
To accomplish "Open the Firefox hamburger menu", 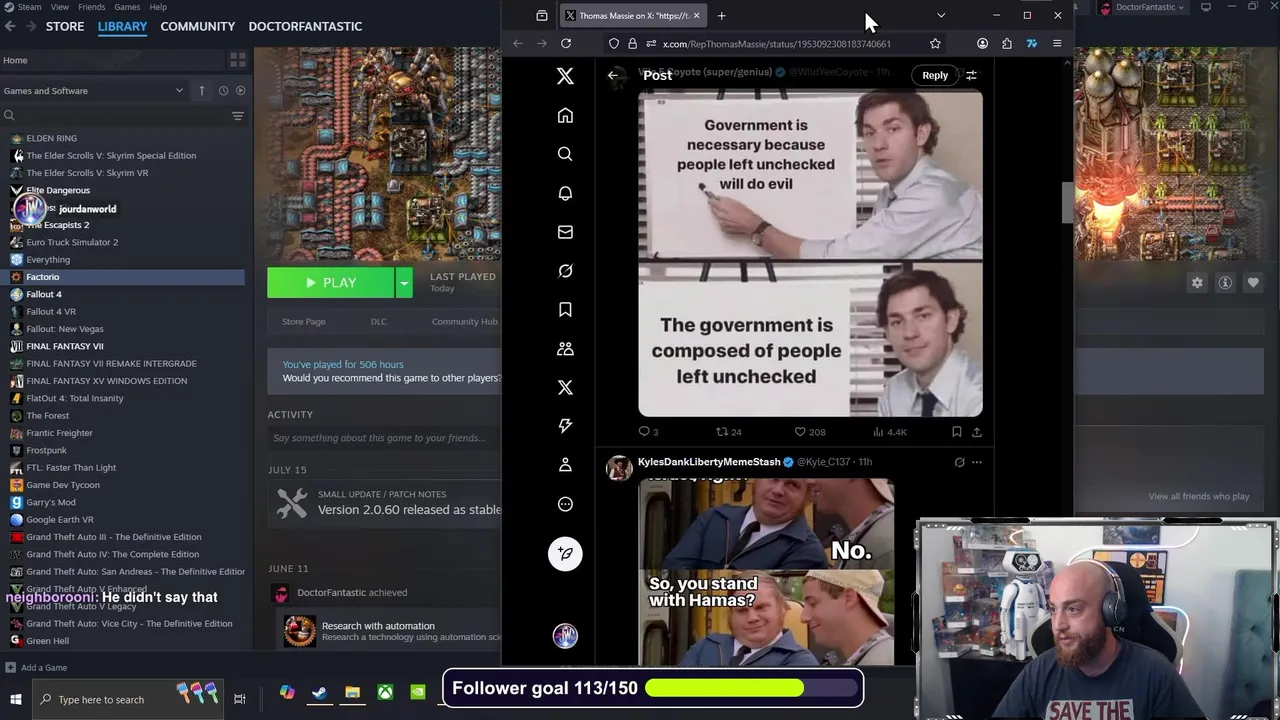I will click(1057, 43).
